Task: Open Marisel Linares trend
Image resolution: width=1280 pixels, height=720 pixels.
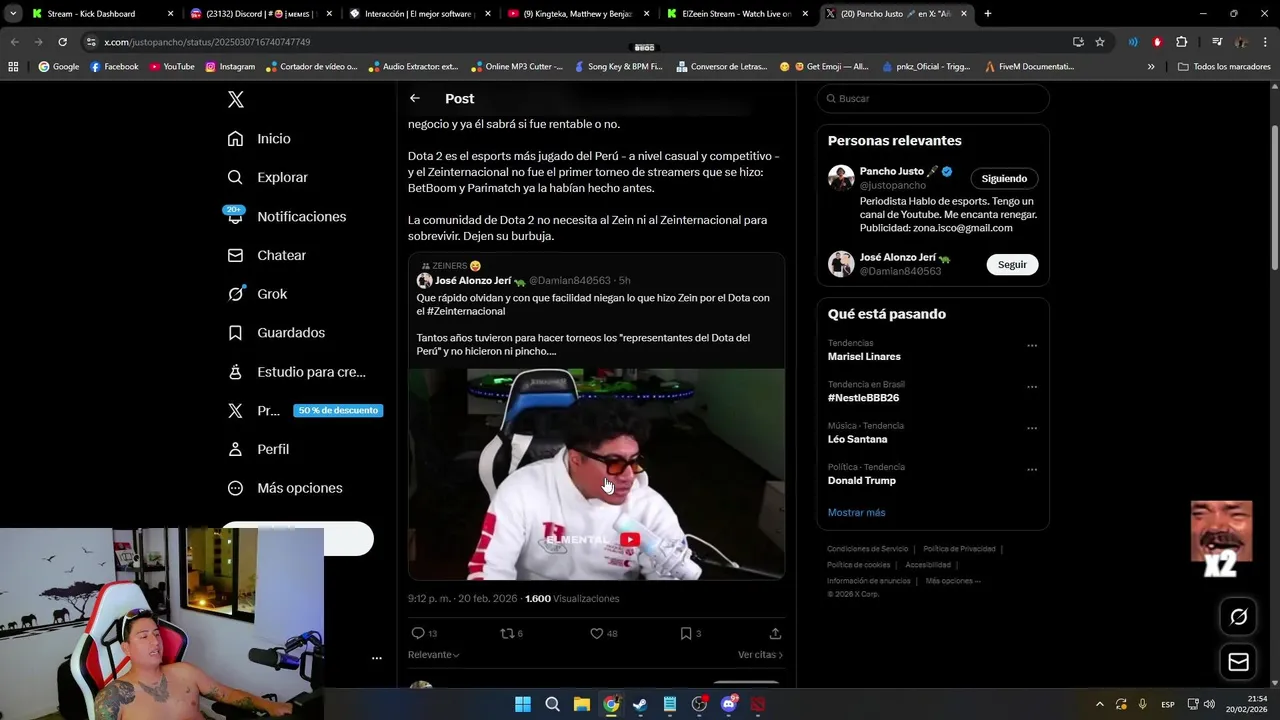Action: pyautogui.click(x=864, y=356)
